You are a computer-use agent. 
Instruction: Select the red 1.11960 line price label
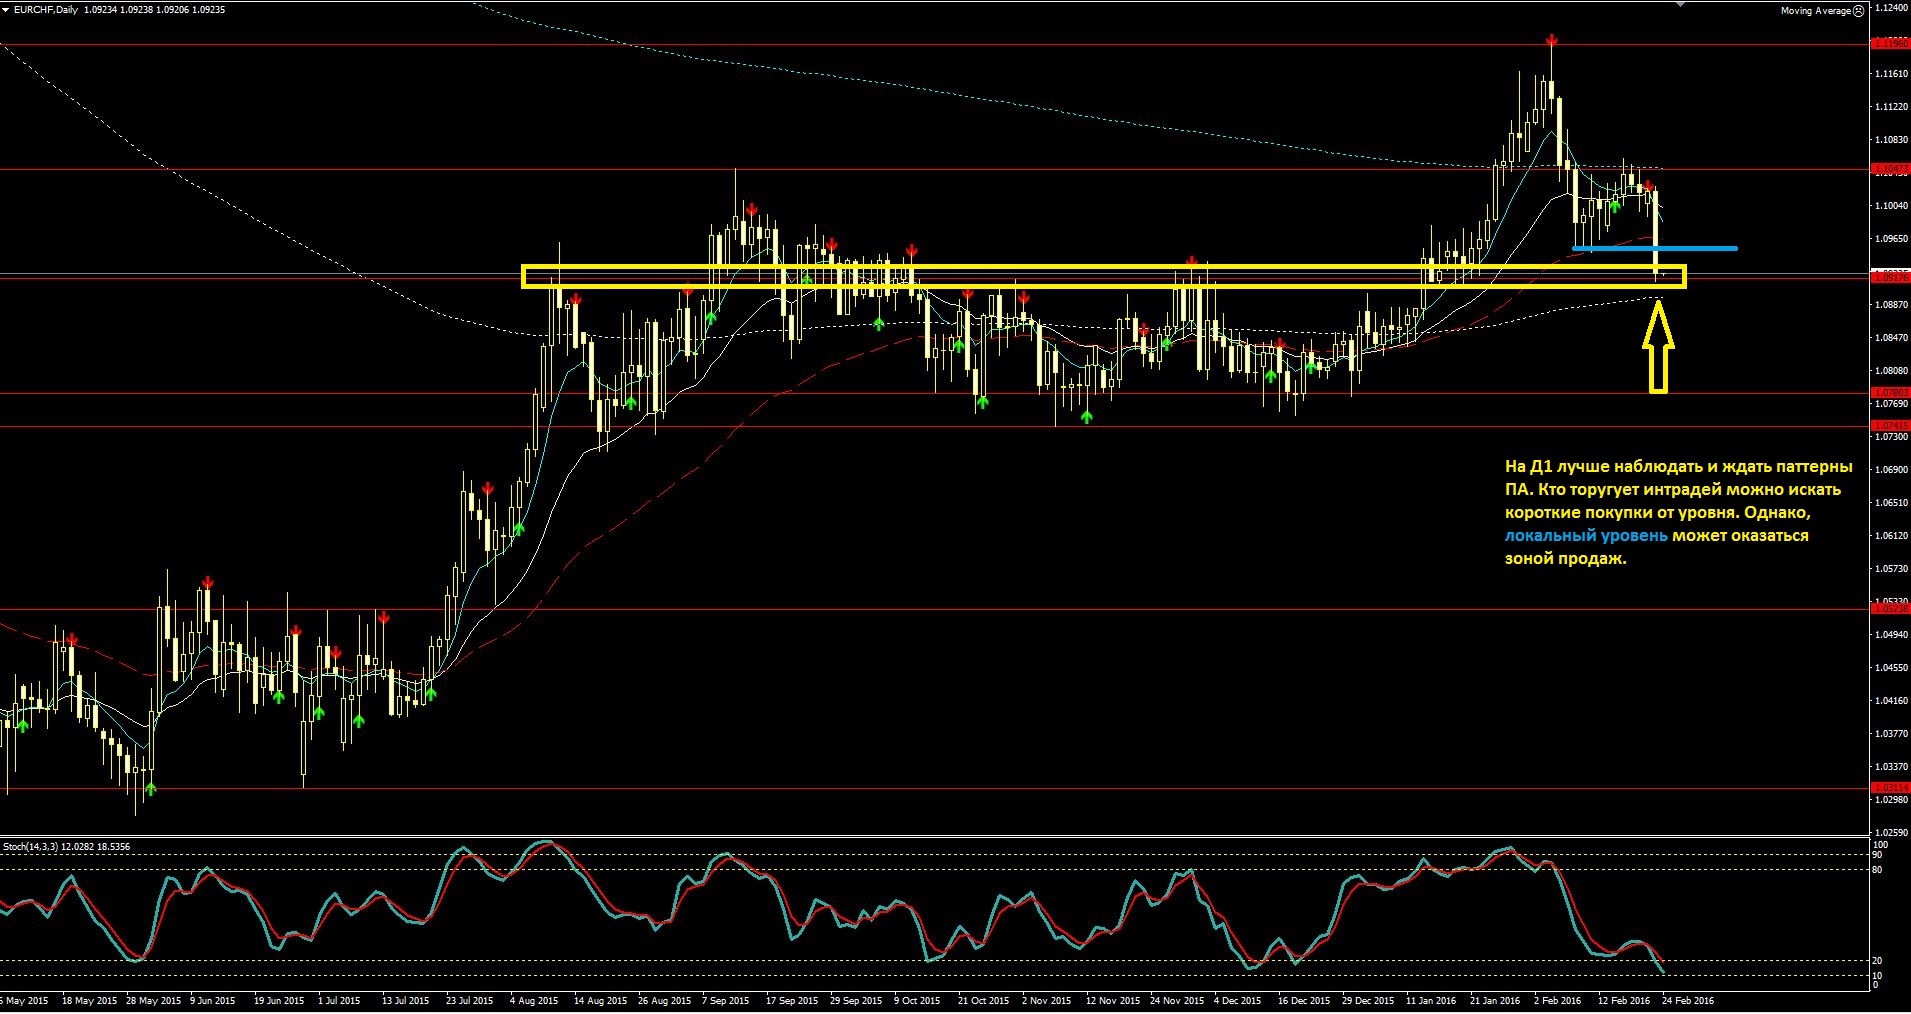click(1890, 44)
